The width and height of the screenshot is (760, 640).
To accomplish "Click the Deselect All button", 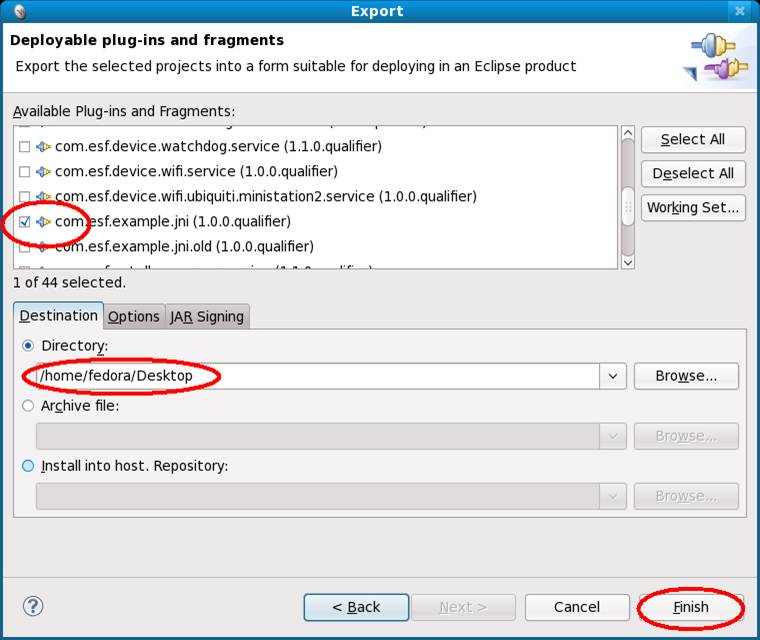I will pyautogui.click(x=693, y=174).
